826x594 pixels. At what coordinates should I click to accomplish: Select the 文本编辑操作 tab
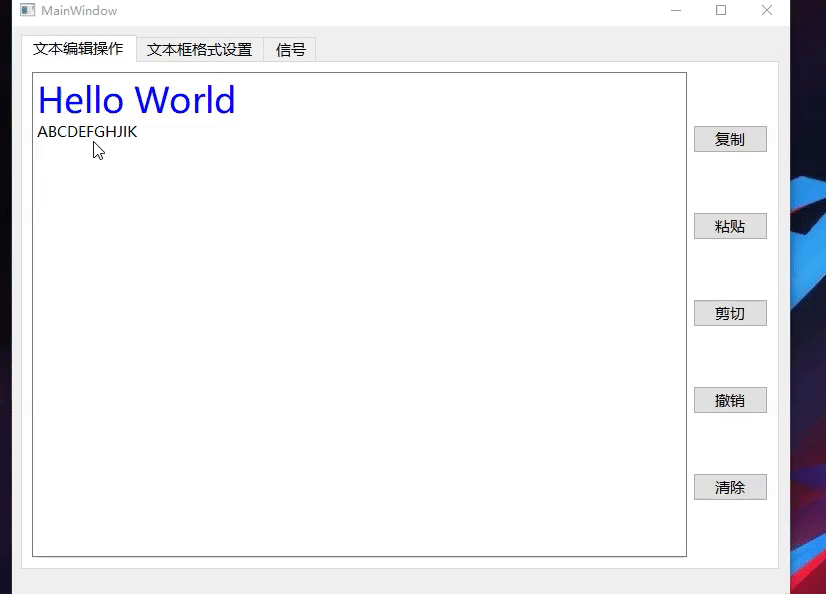77,48
